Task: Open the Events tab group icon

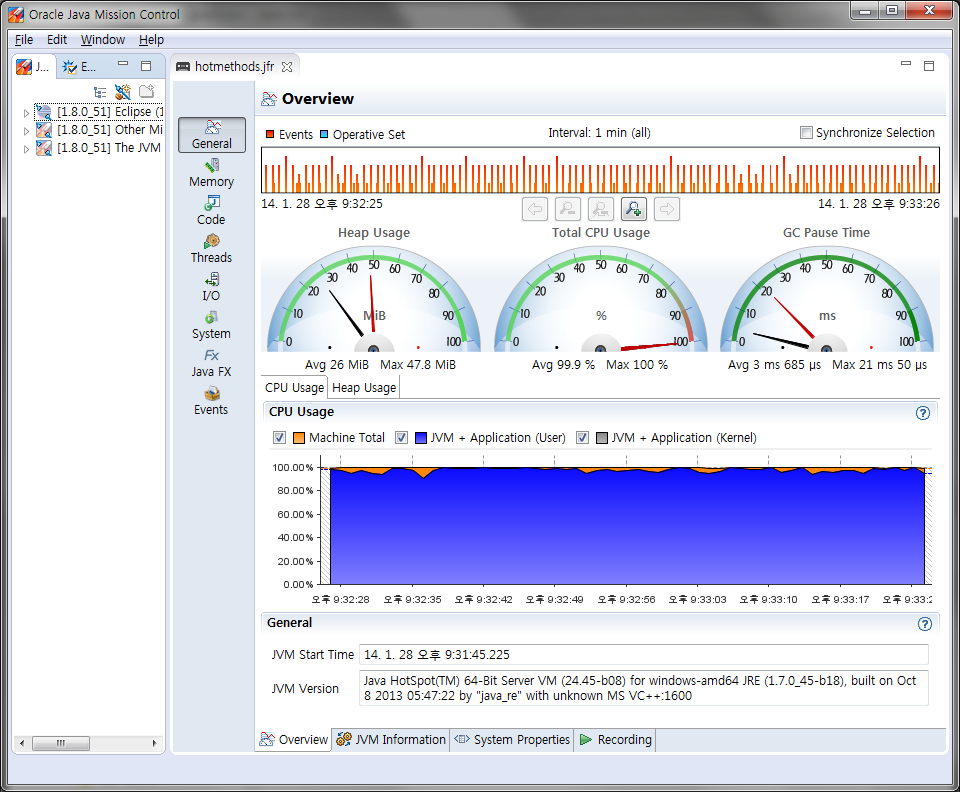Action: (211, 402)
